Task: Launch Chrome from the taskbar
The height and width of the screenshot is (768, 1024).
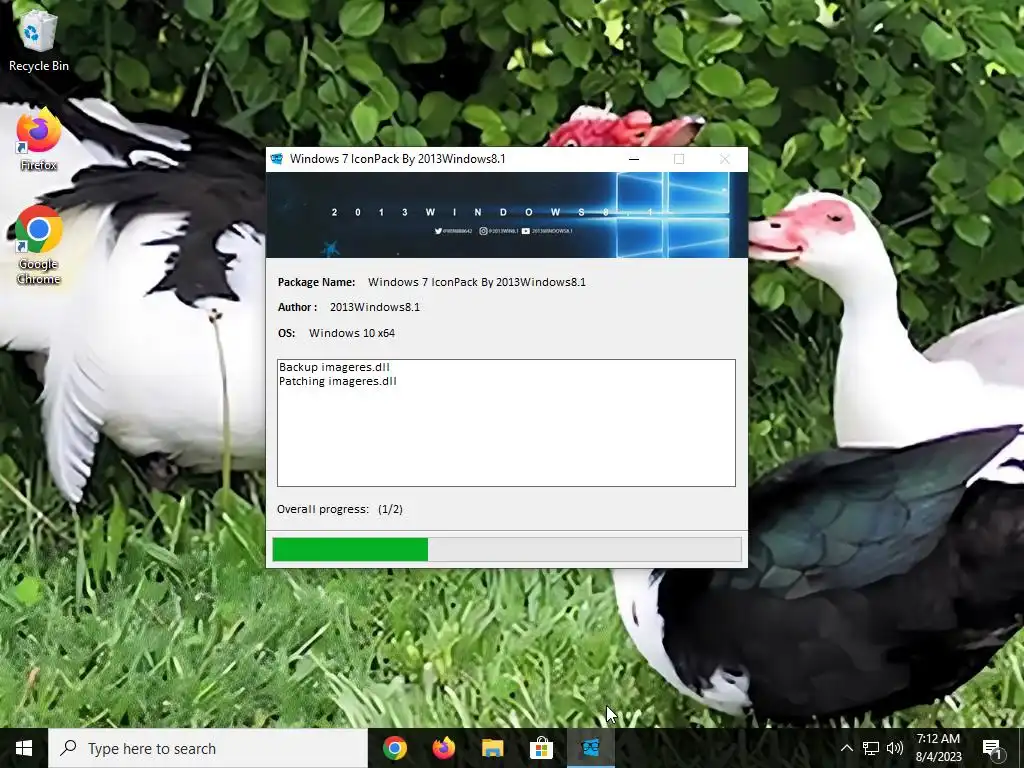Action: tap(394, 748)
